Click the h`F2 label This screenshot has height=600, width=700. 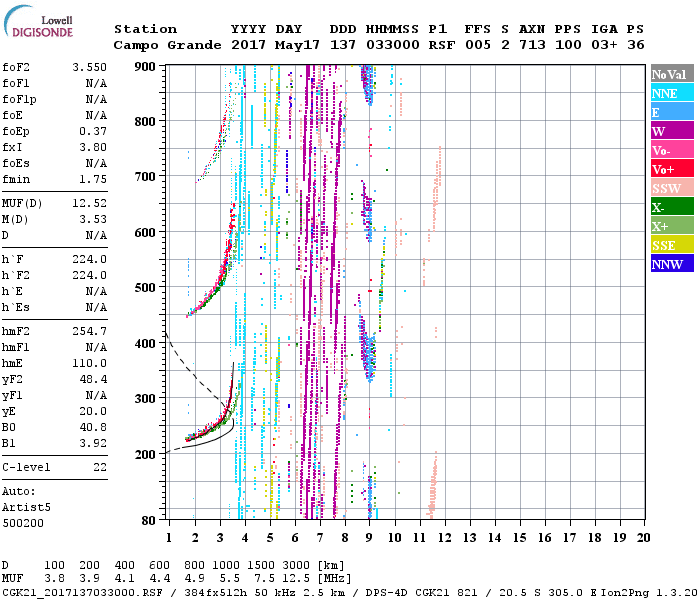click(x=16, y=275)
